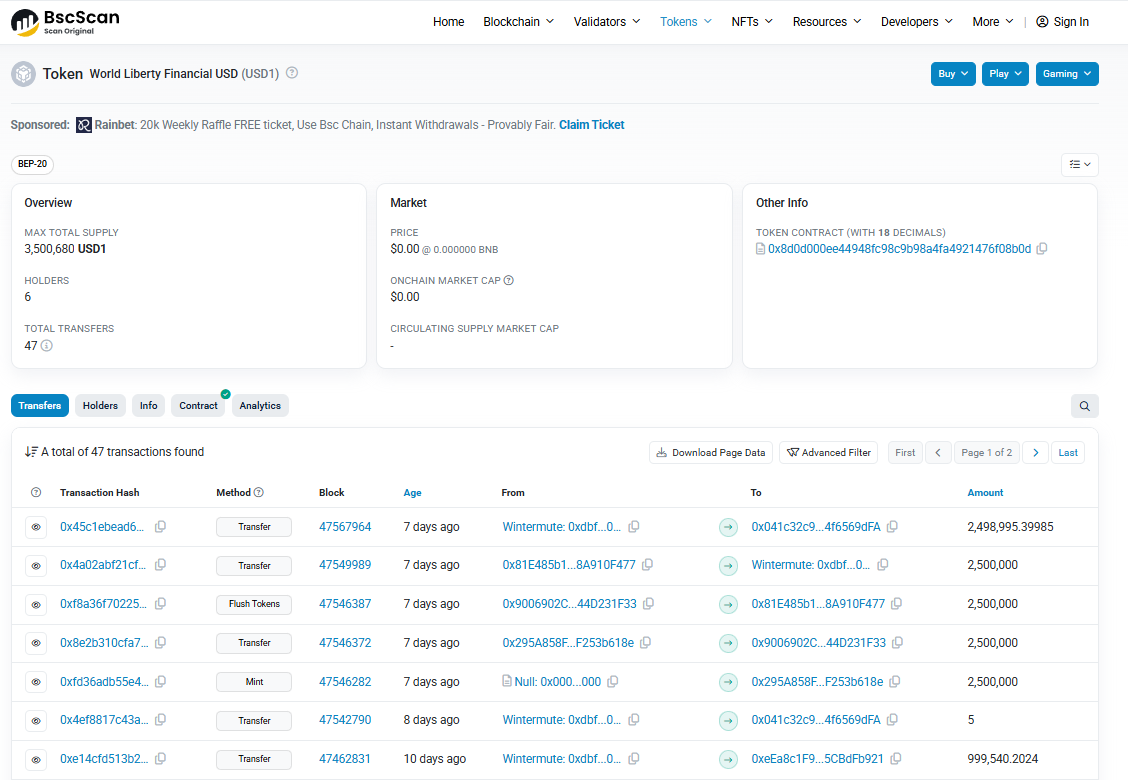The image size is (1128, 780).
Task: Click the BscScan logo
Action: [65, 22]
